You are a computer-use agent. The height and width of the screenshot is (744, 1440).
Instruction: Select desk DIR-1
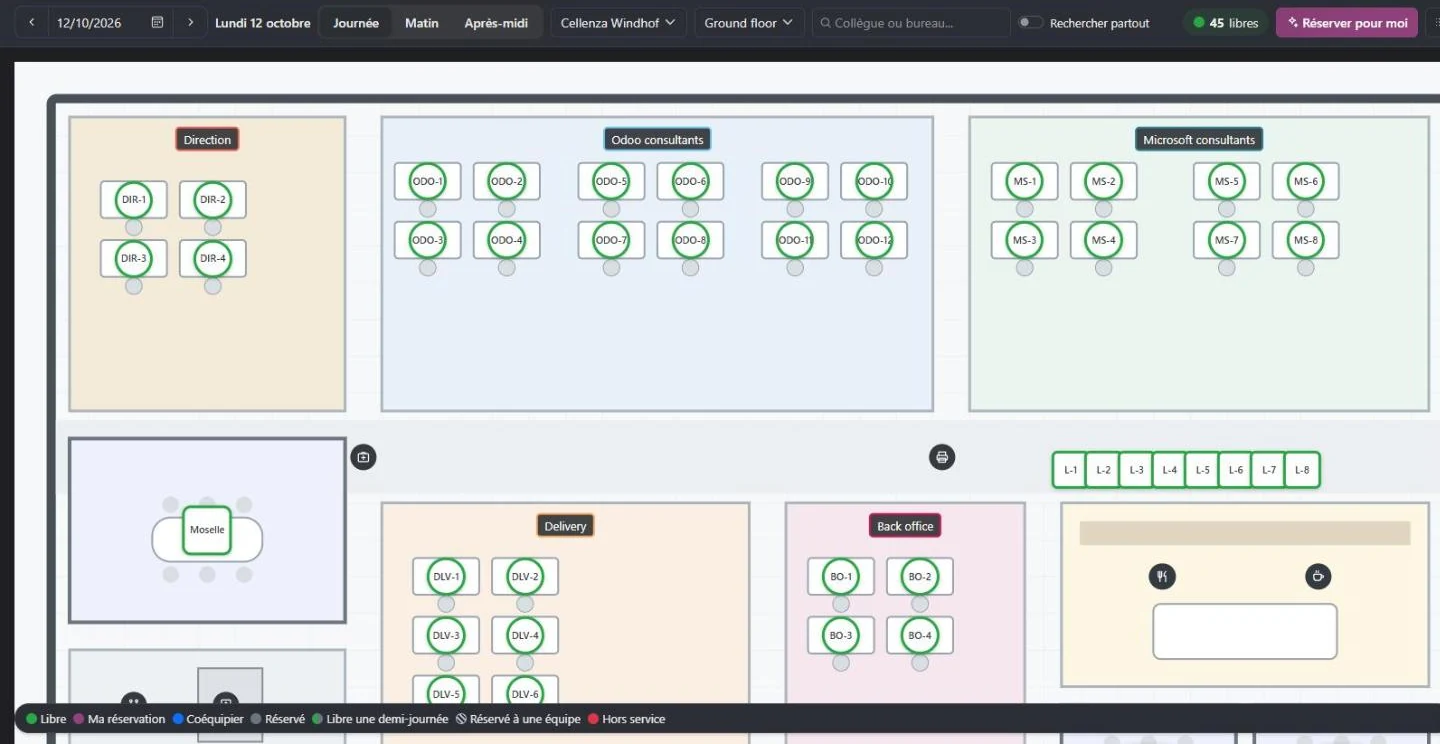(x=134, y=199)
